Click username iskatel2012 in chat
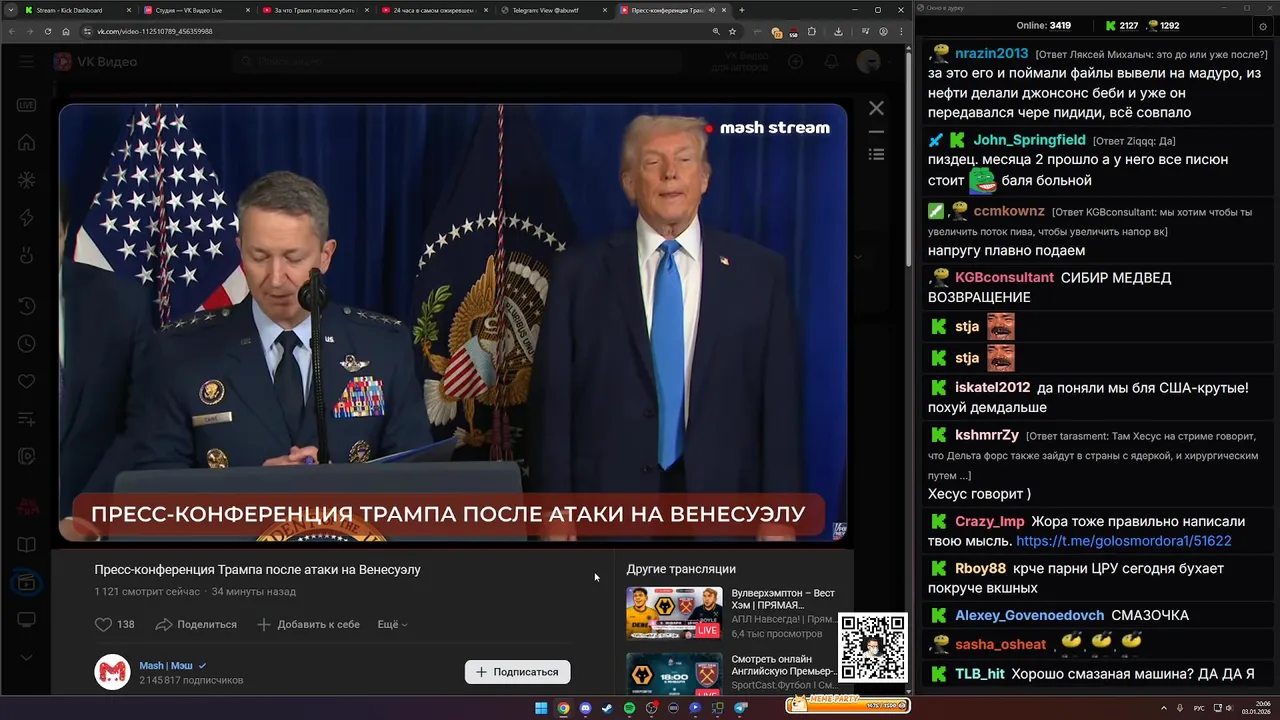The image size is (1280, 720). coord(992,387)
